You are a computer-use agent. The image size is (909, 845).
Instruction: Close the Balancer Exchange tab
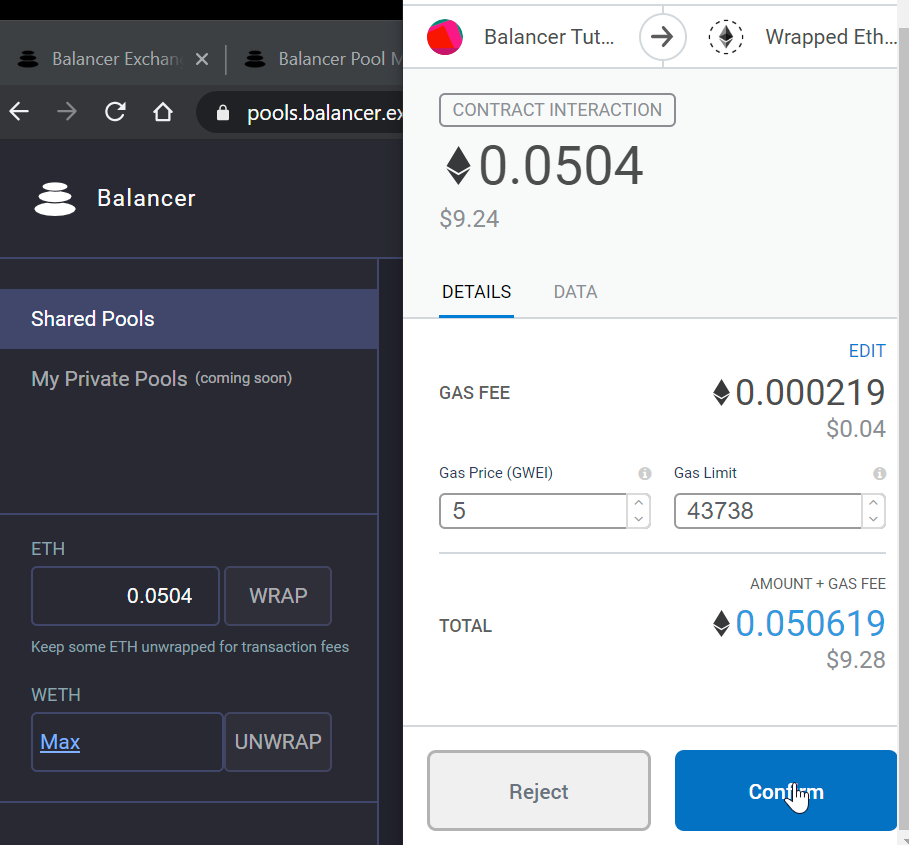pyautogui.click(x=202, y=59)
